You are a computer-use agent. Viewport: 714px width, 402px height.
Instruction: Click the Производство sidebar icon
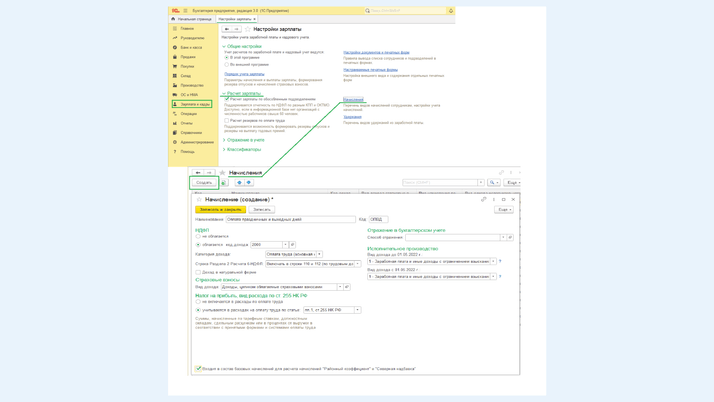[175, 85]
